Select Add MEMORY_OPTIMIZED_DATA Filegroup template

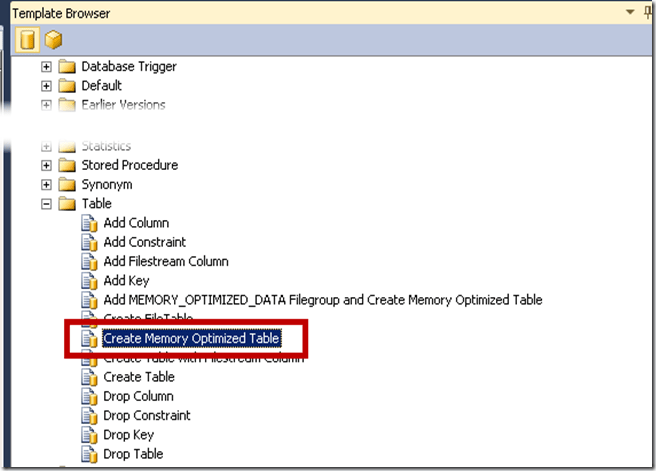322,300
